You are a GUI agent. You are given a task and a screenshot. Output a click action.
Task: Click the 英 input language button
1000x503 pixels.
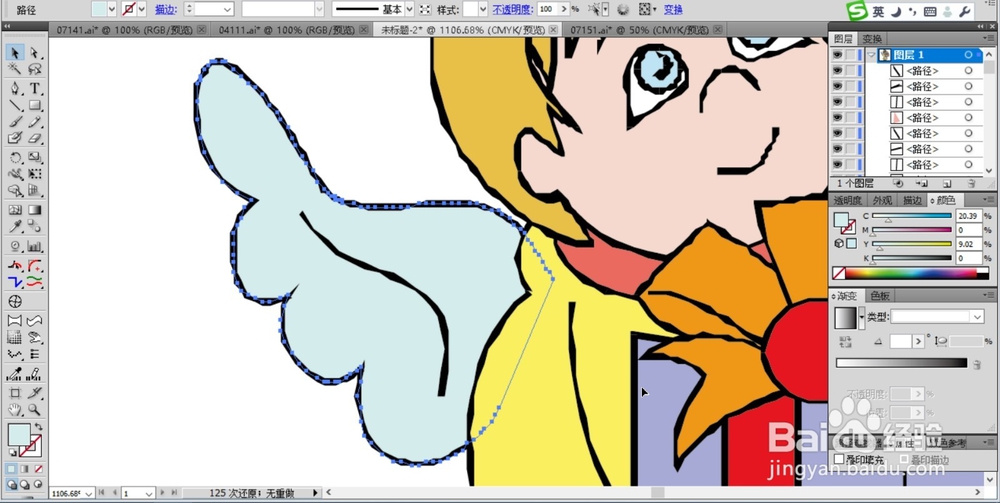coord(879,11)
